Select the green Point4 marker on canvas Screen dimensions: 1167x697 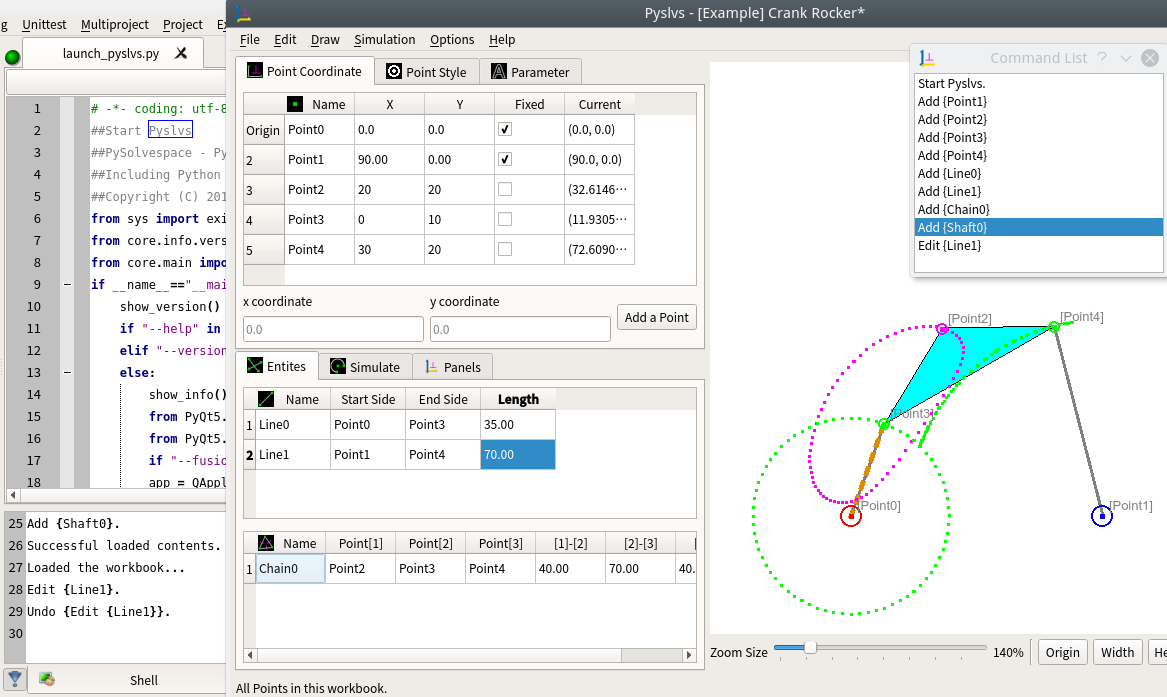coord(1054,327)
